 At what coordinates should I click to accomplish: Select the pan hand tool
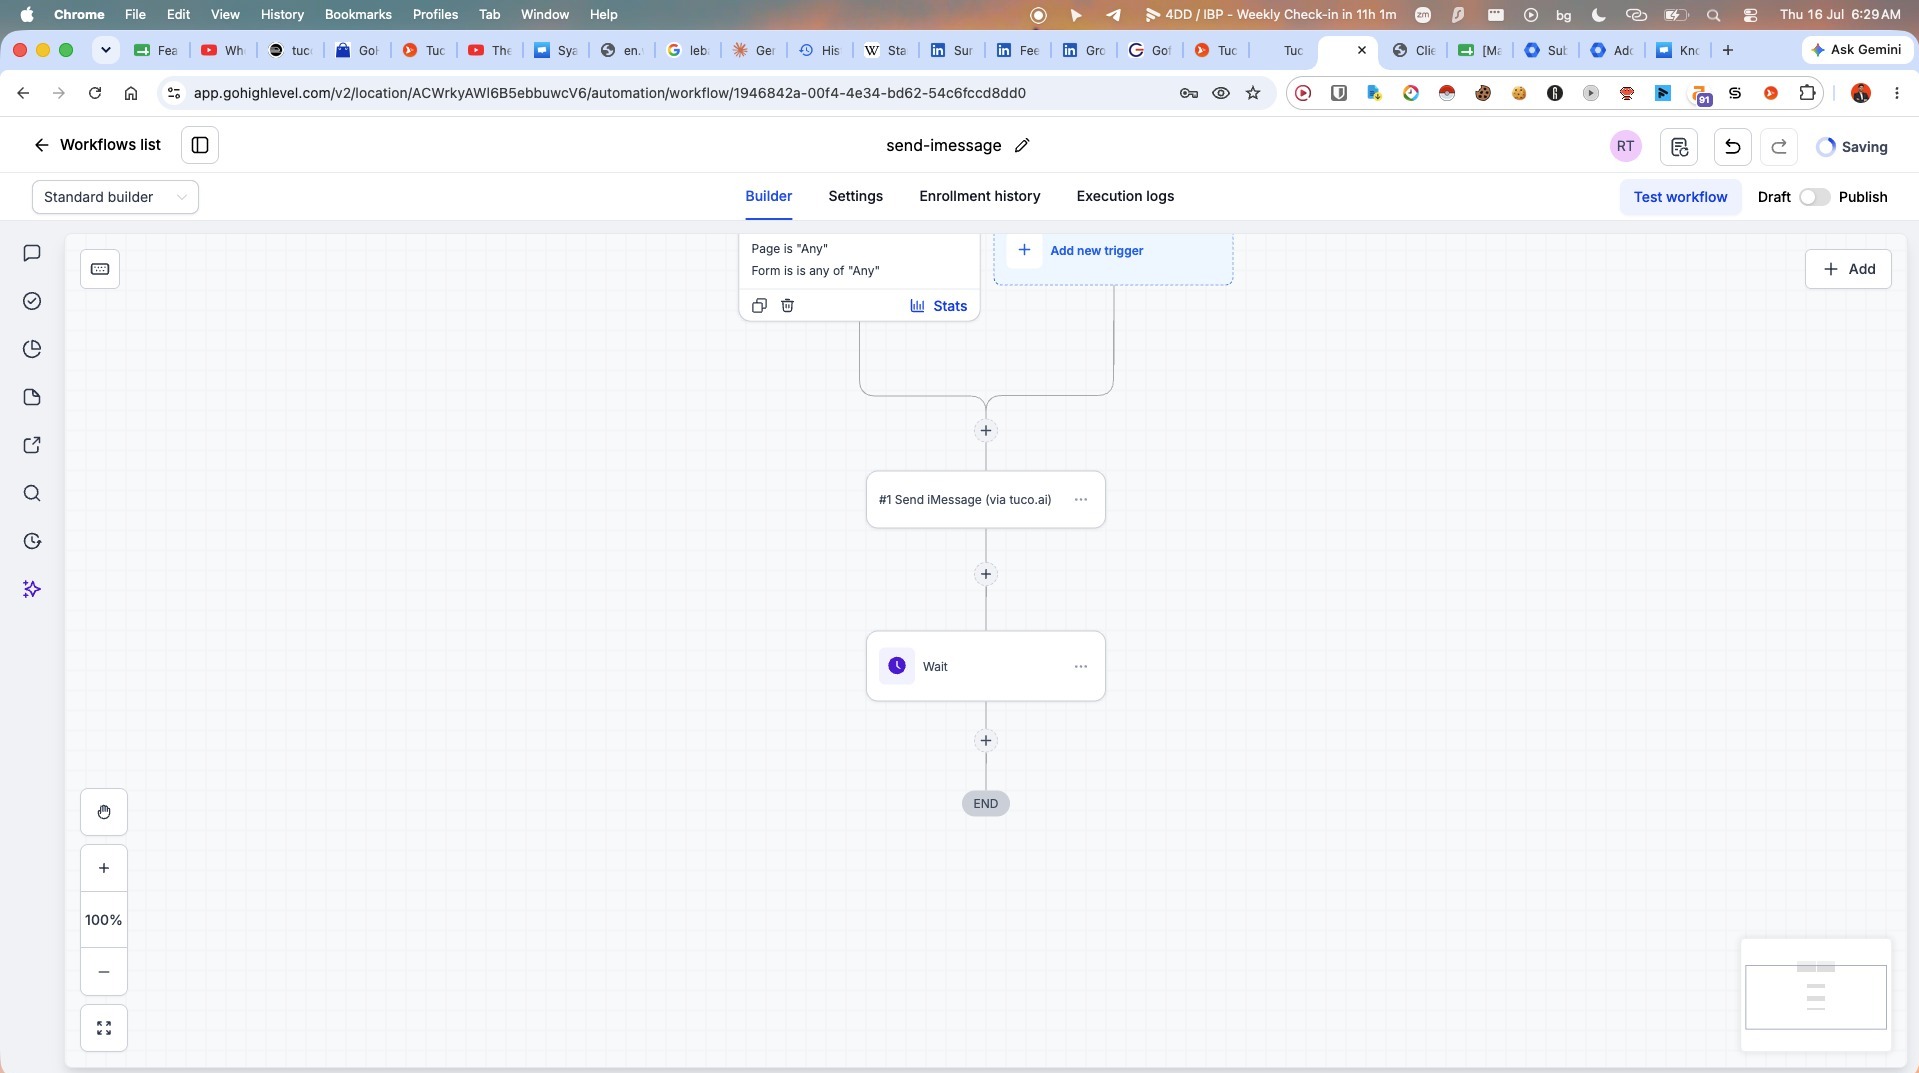click(104, 811)
